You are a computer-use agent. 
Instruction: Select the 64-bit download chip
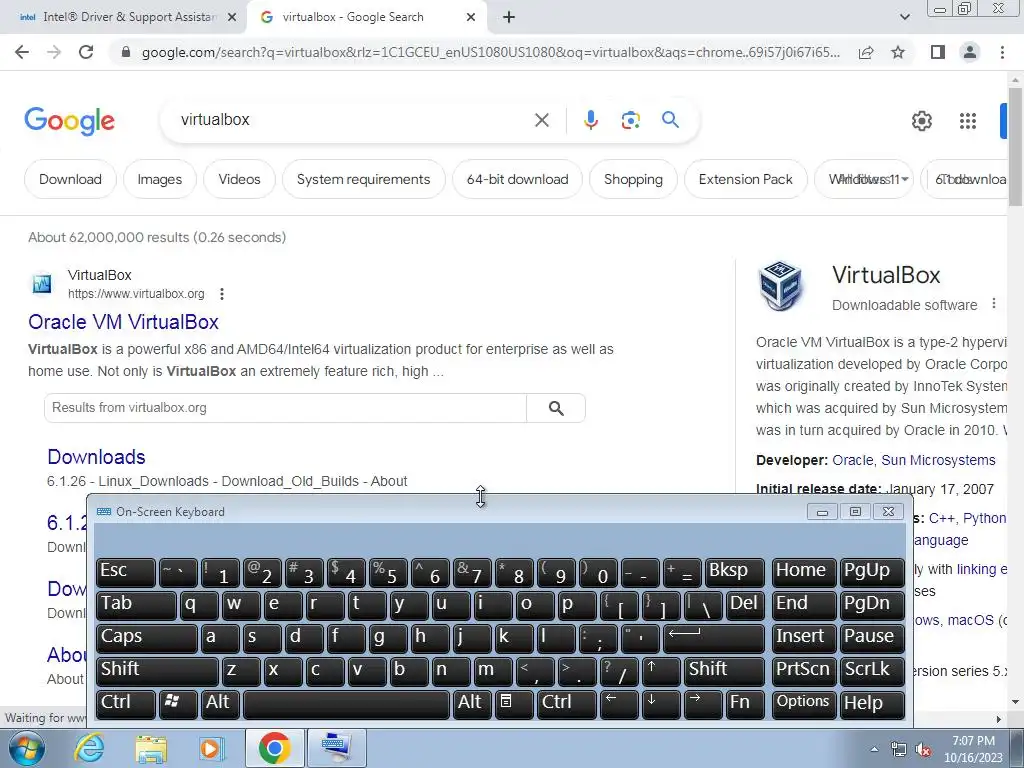coord(517,180)
